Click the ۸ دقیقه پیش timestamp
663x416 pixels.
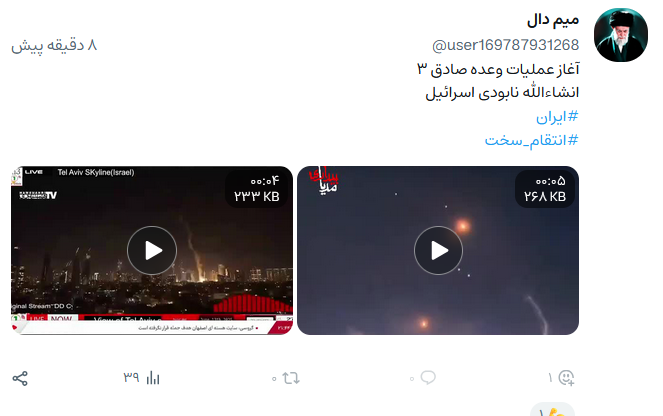(54, 45)
